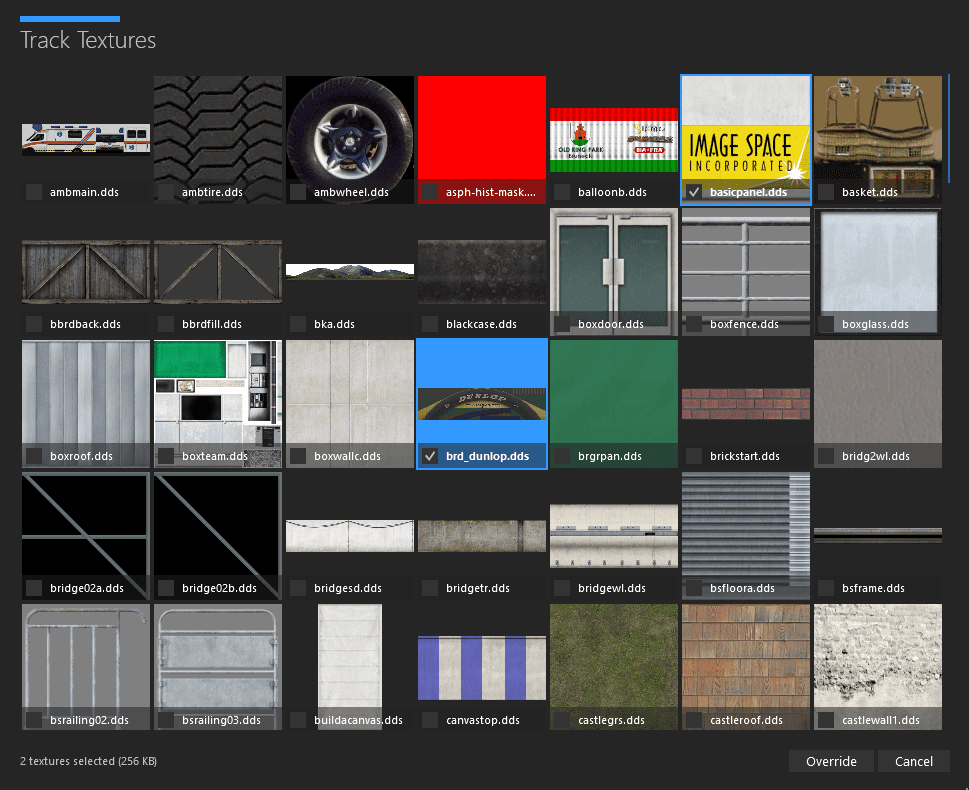The height and width of the screenshot is (790, 969).
Task: Enable the ambmain.dds checkbox
Action: click(x=34, y=192)
